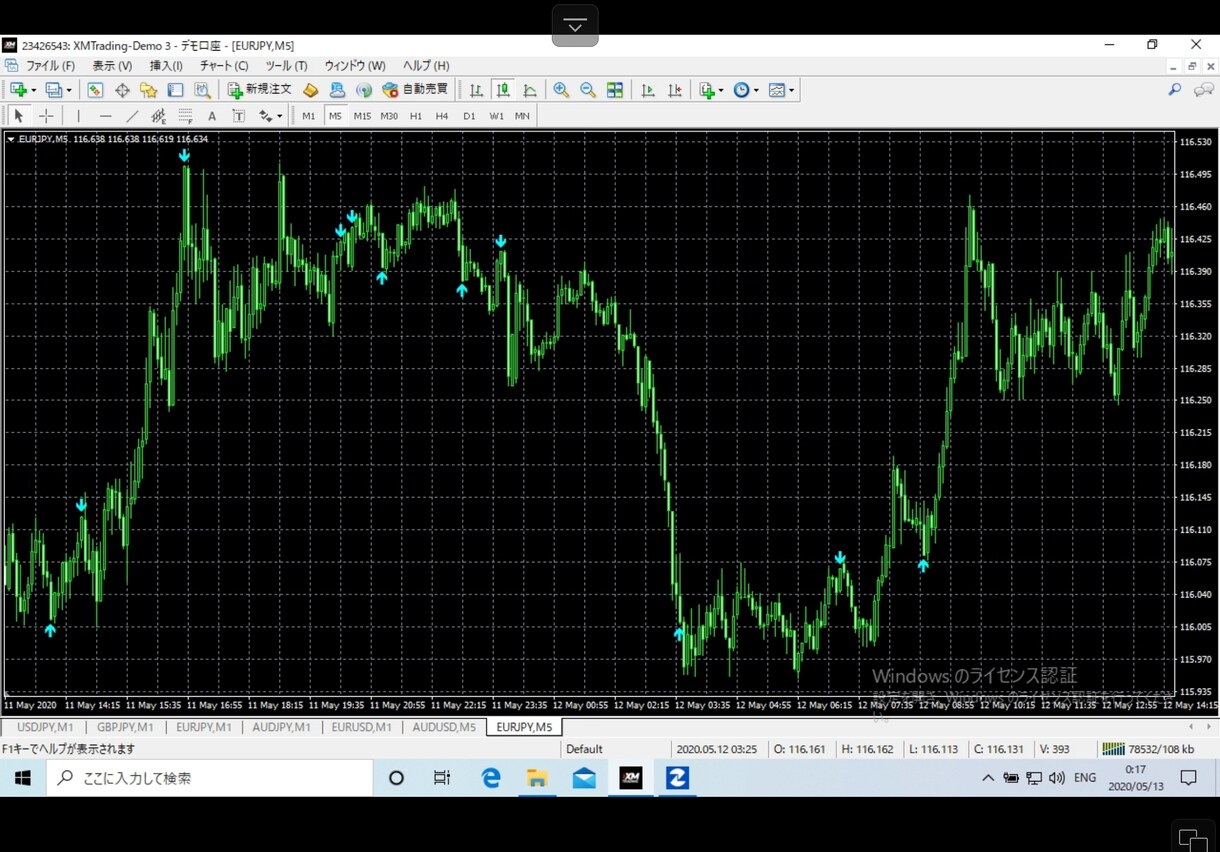This screenshot has width=1220, height=852.
Task: Show the Navigator panel star-folder icon
Action: pos(149,90)
